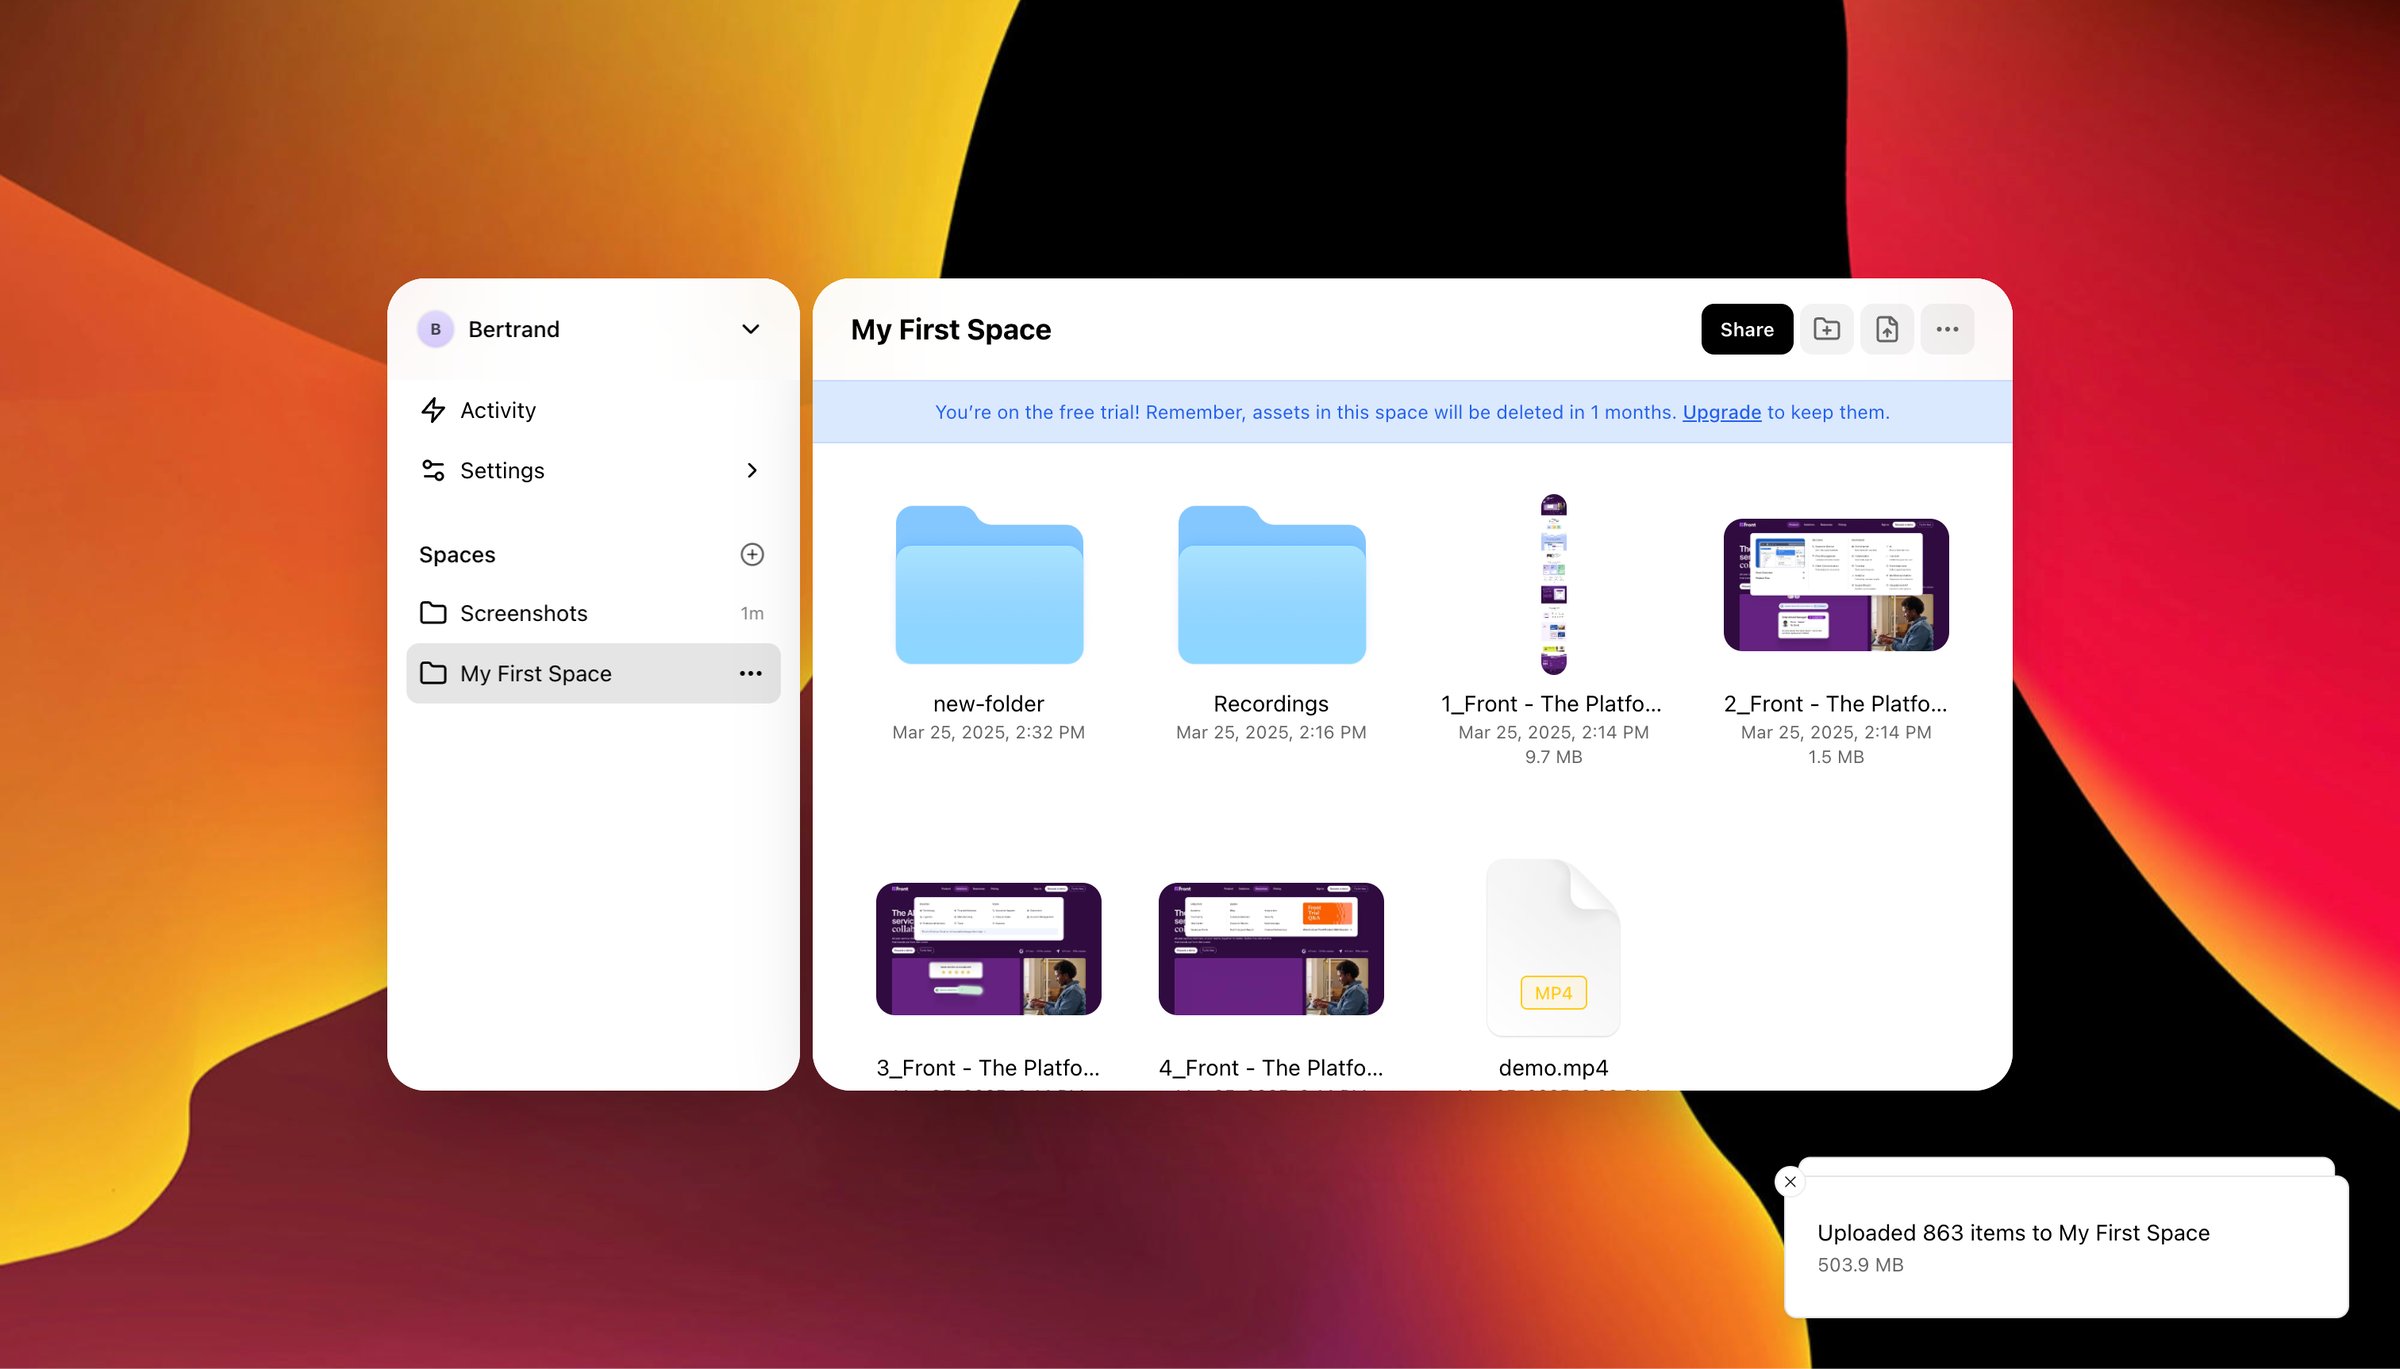Select the Screenshots space
Image resolution: width=2400 pixels, height=1369 pixels.
(593, 613)
